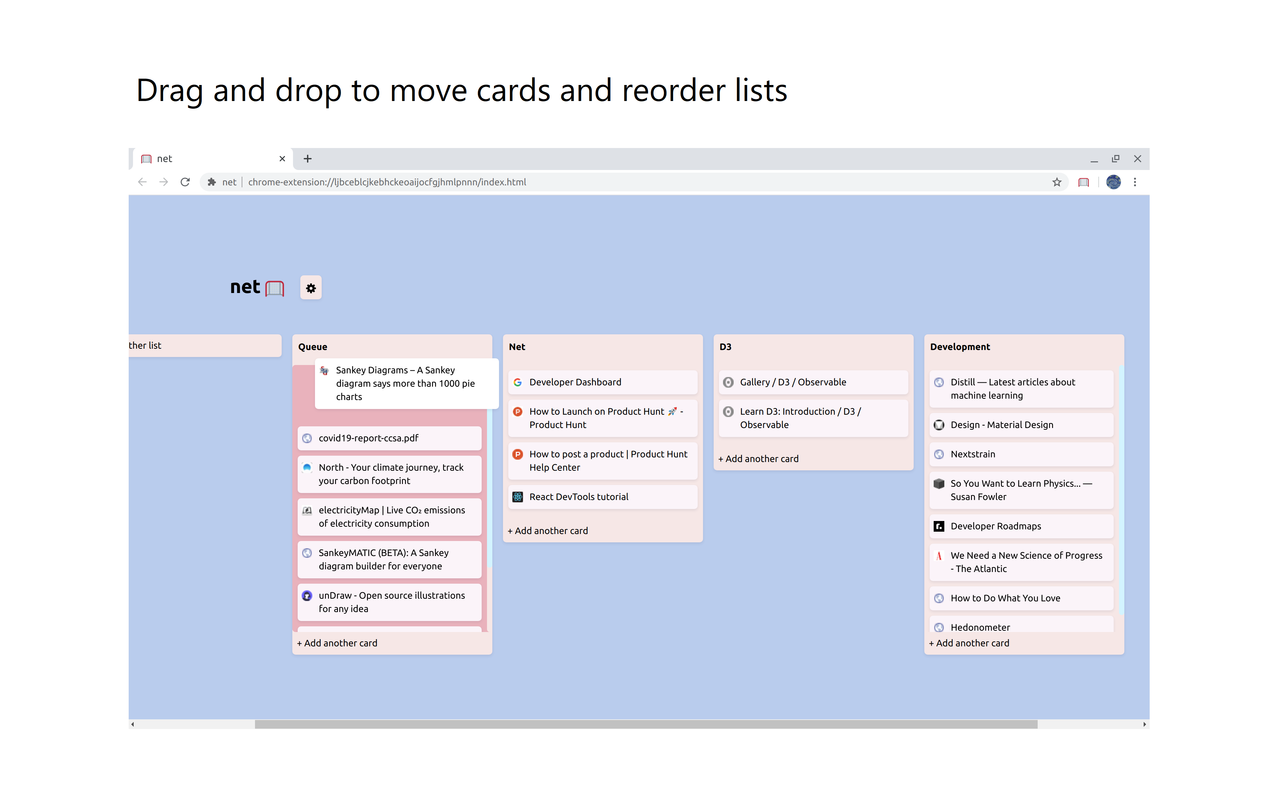Close the net browser tab
This screenshot has height=800, width=1280.
(x=282, y=159)
